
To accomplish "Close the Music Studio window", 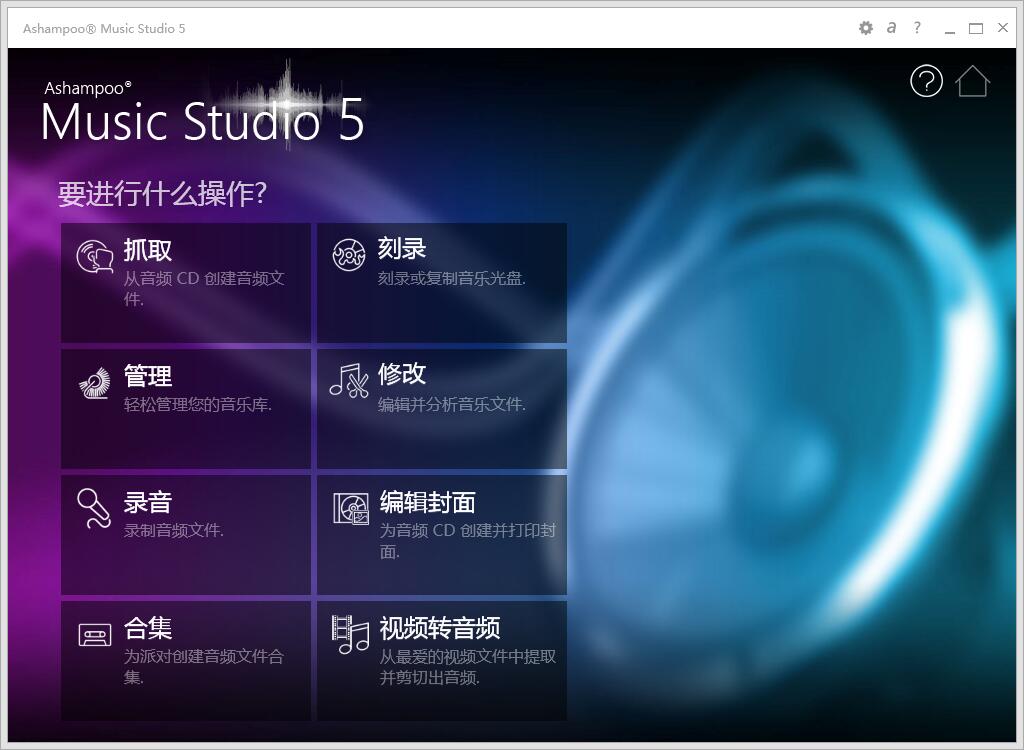I will coord(1003,27).
